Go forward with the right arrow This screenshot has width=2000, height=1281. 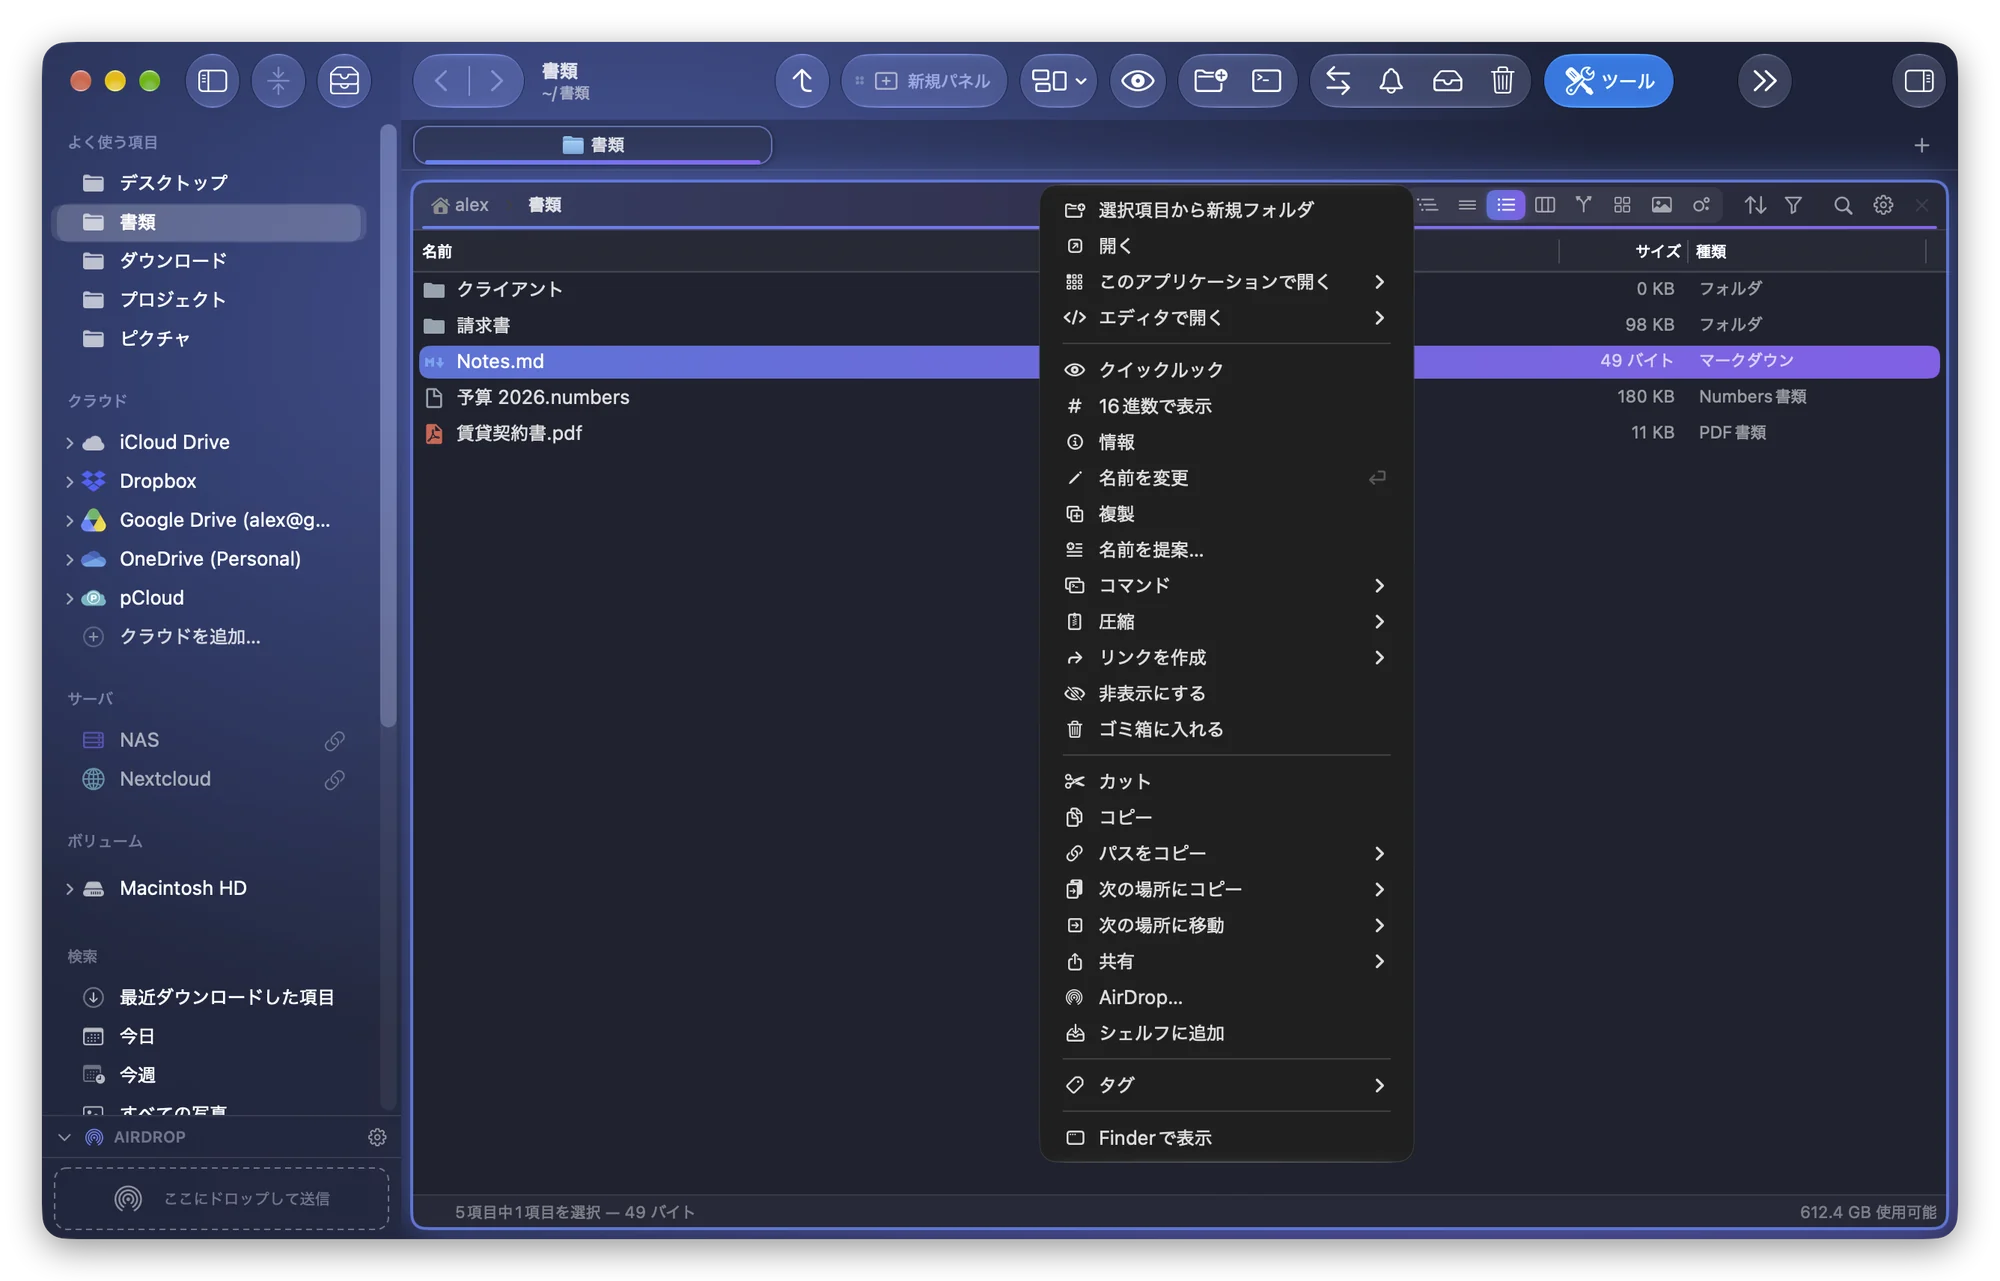pyautogui.click(x=496, y=80)
